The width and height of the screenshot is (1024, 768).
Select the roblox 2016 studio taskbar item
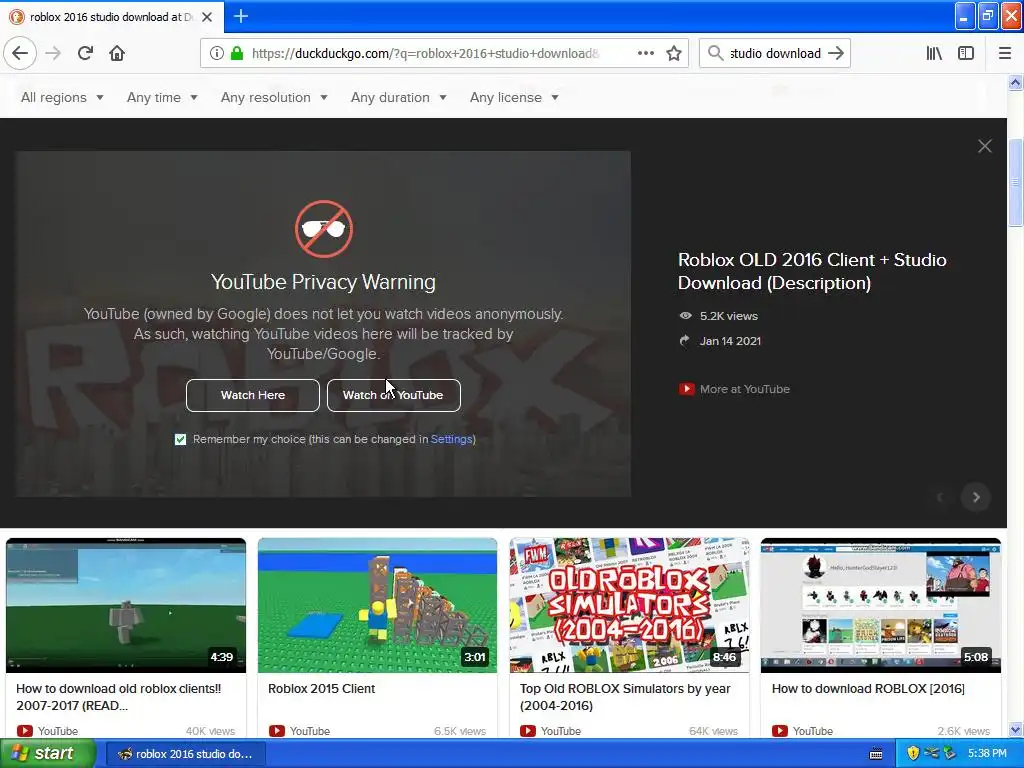coord(185,754)
